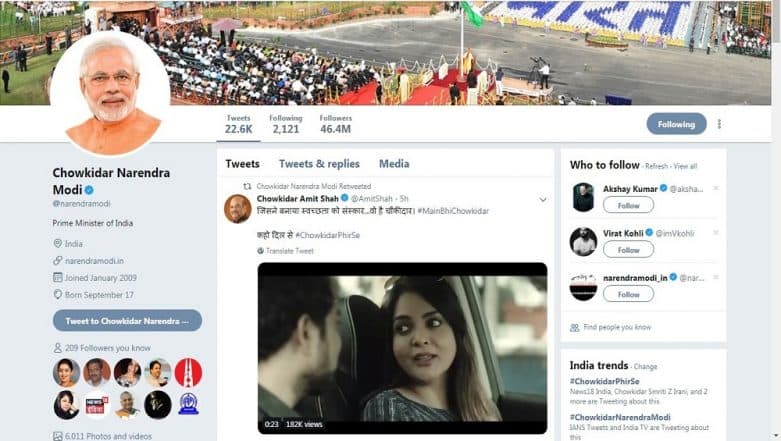Click the people icon beside Find people you know
Screen dimensions: 781x441
click(574, 327)
